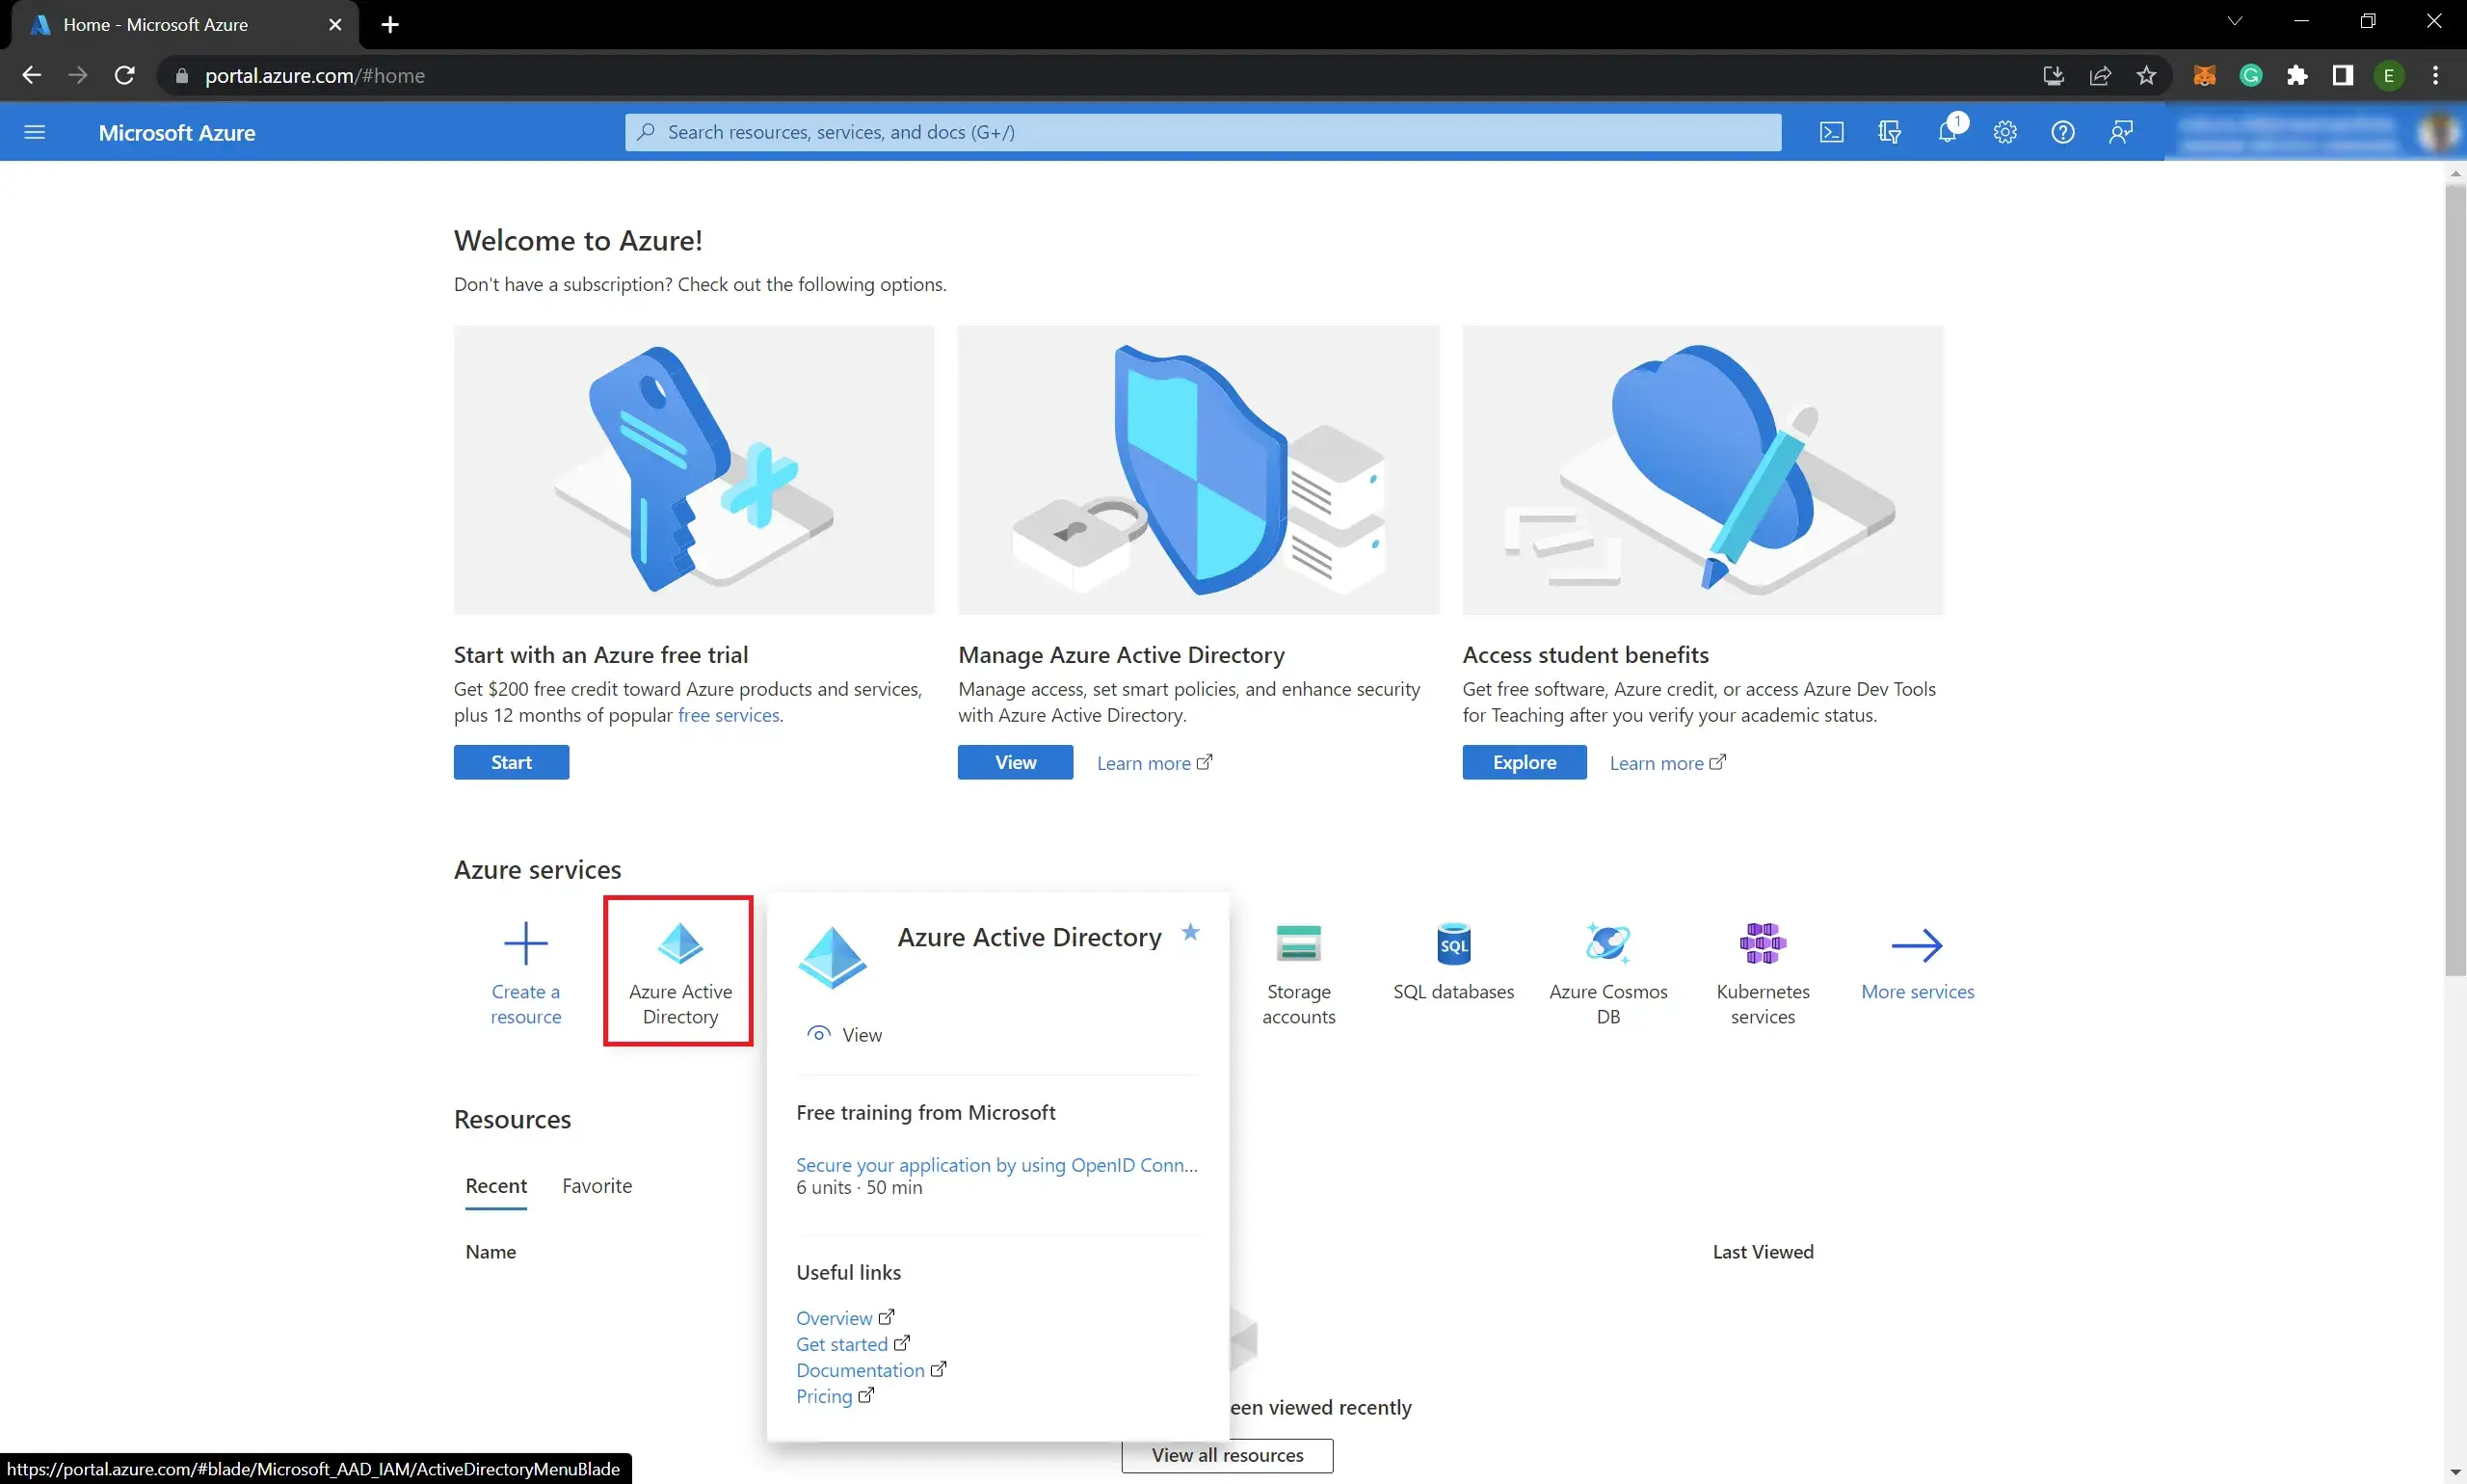Screen dimensions: 2467x1484
Task: Close the Home - Microsoft Azure tab
Action: click(335, 24)
